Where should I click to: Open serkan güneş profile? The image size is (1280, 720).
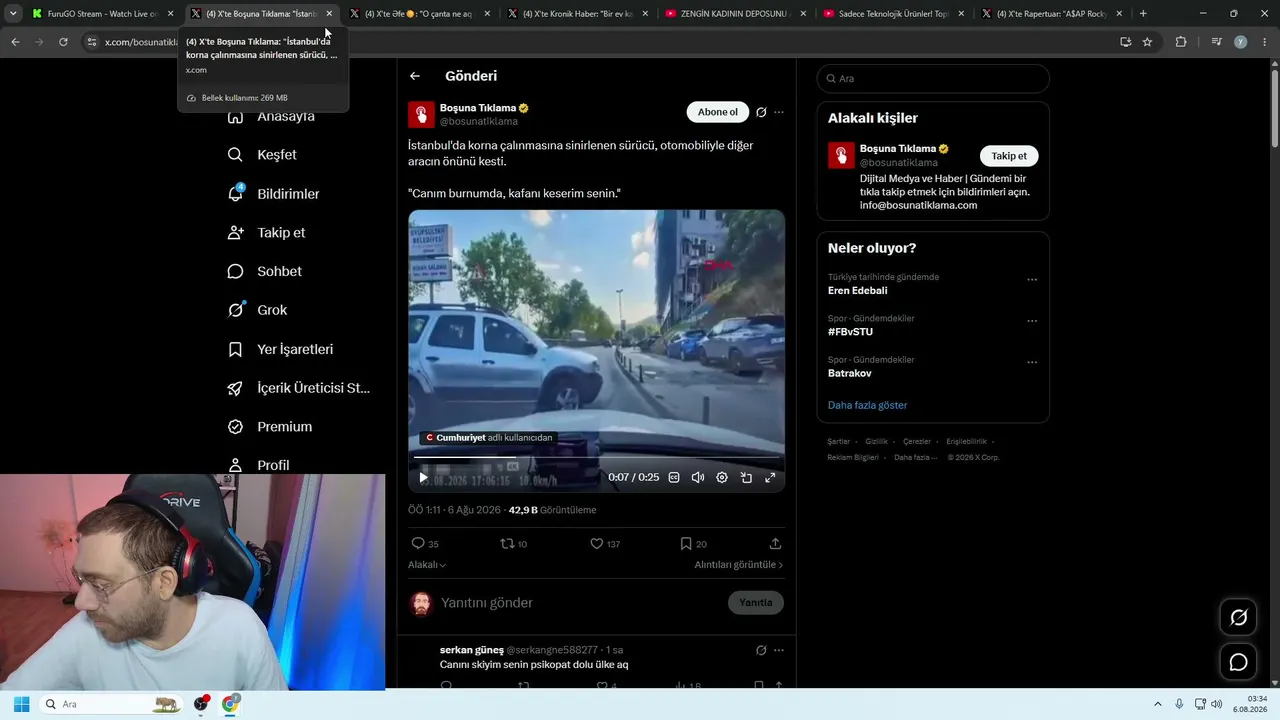click(x=472, y=650)
